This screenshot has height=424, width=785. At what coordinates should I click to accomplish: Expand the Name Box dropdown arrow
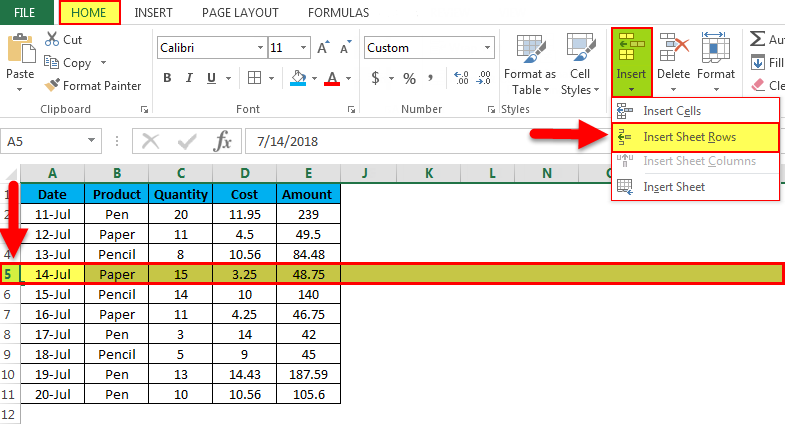pos(91,141)
